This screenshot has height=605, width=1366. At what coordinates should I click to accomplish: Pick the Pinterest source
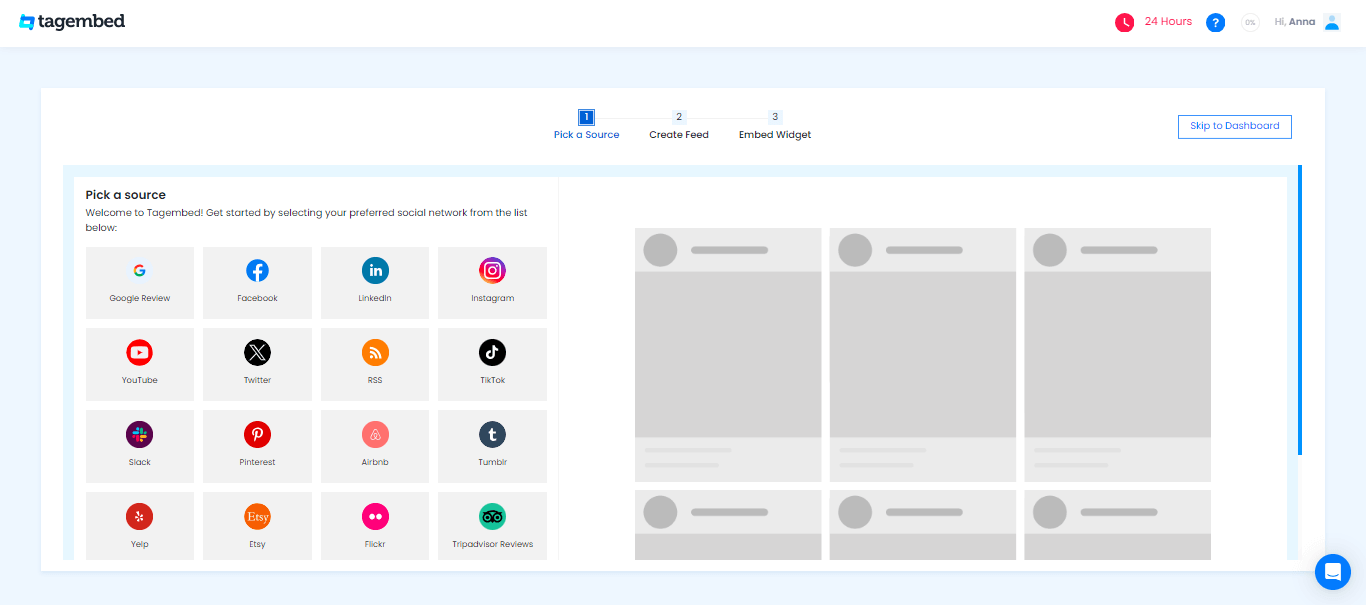(x=257, y=446)
